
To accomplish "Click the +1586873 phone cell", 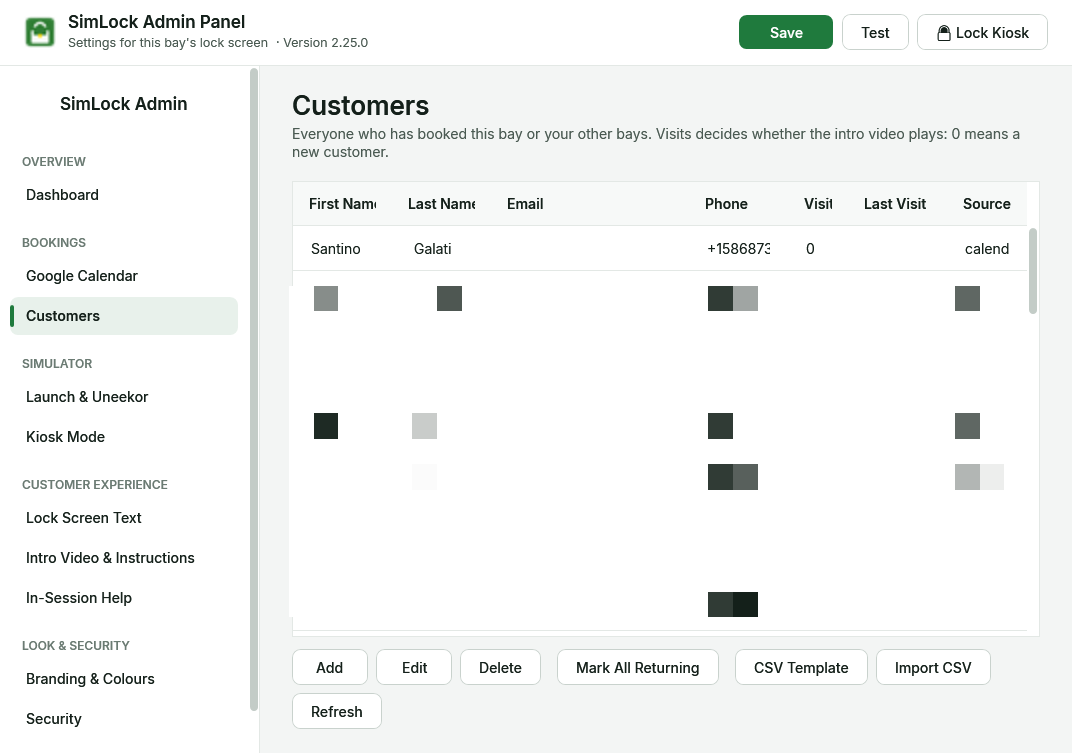I will tap(739, 249).
